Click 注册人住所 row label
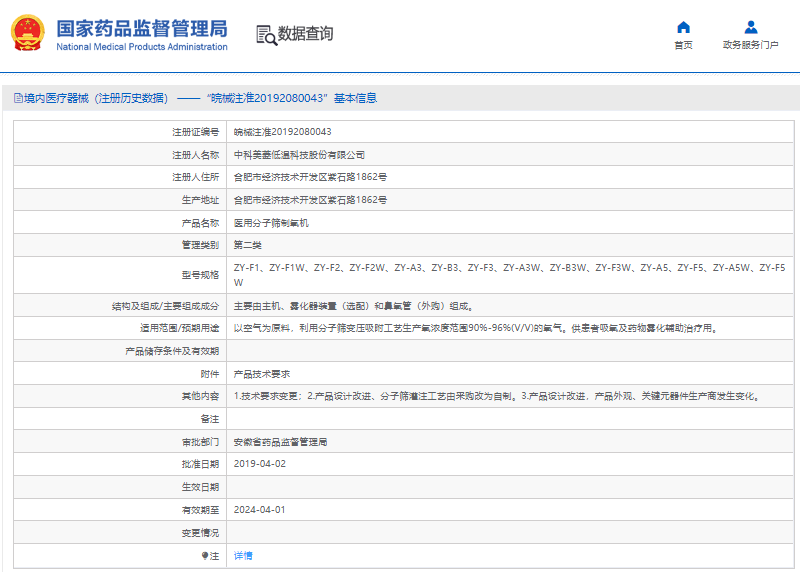This screenshot has width=800, height=572. (x=195, y=177)
